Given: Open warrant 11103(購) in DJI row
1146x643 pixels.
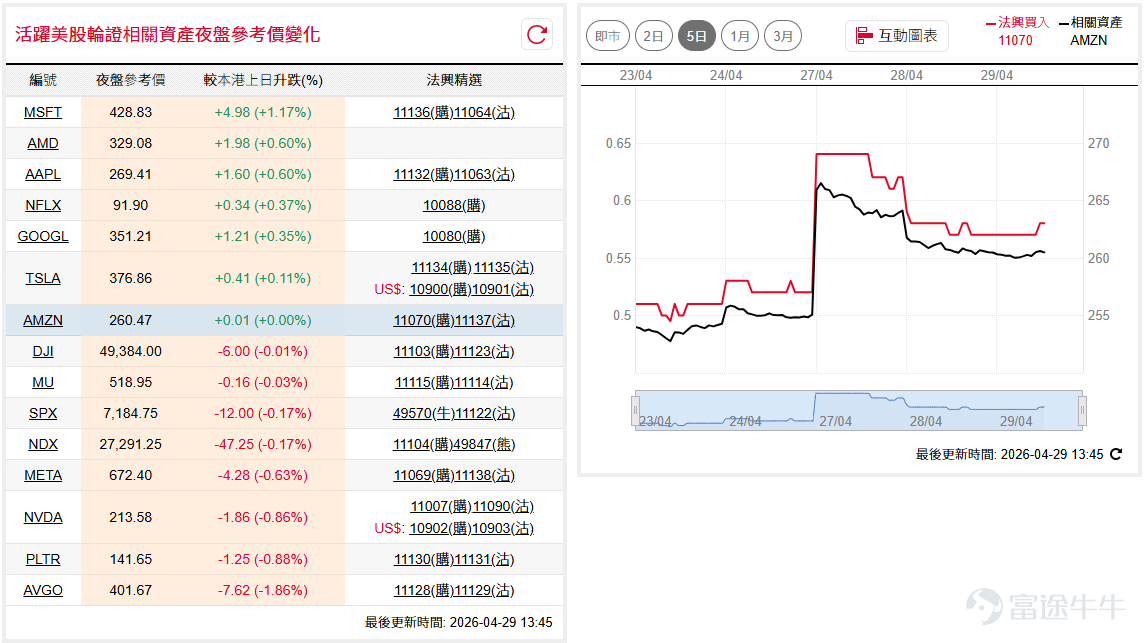Looking at the screenshot, I should [x=424, y=351].
